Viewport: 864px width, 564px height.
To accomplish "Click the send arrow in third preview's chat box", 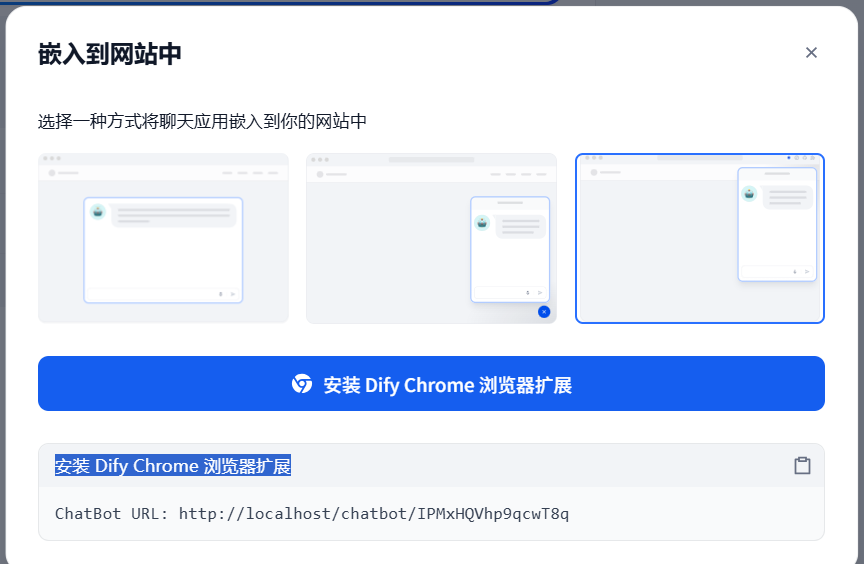I will [x=807, y=272].
